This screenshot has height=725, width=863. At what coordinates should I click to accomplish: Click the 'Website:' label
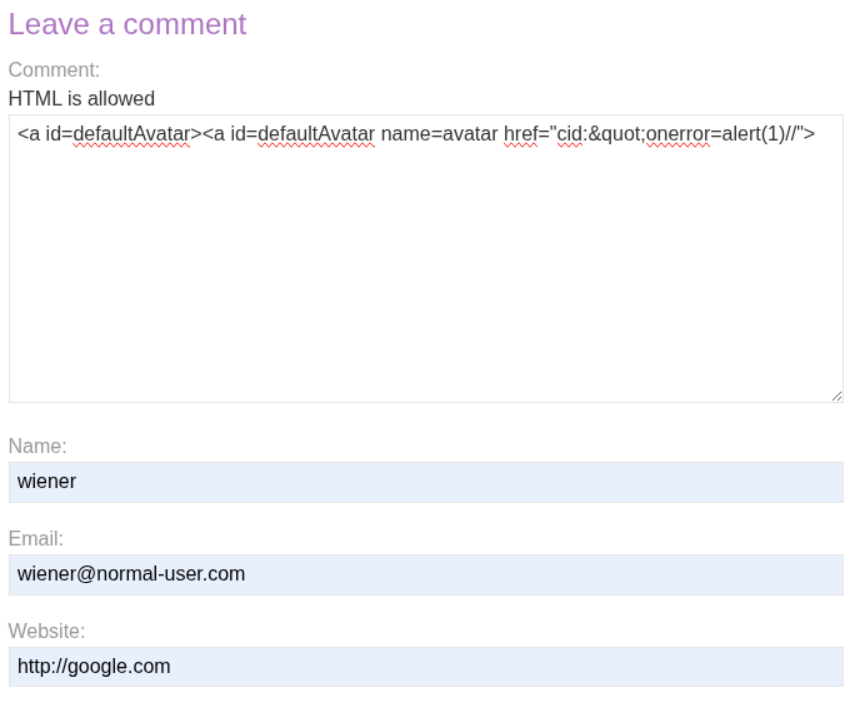(46, 631)
